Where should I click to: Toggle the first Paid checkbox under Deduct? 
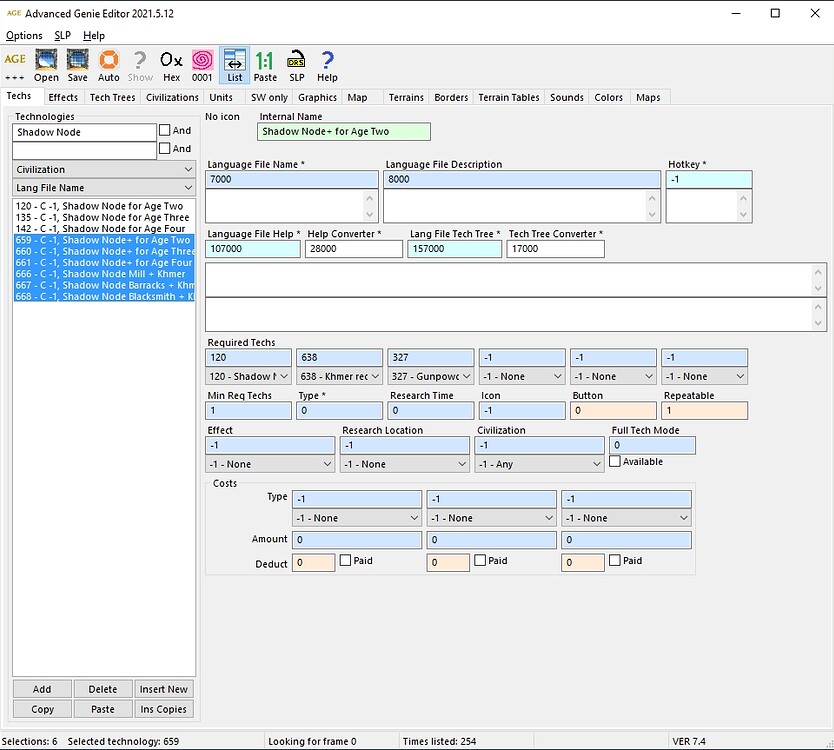[x=345, y=562]
